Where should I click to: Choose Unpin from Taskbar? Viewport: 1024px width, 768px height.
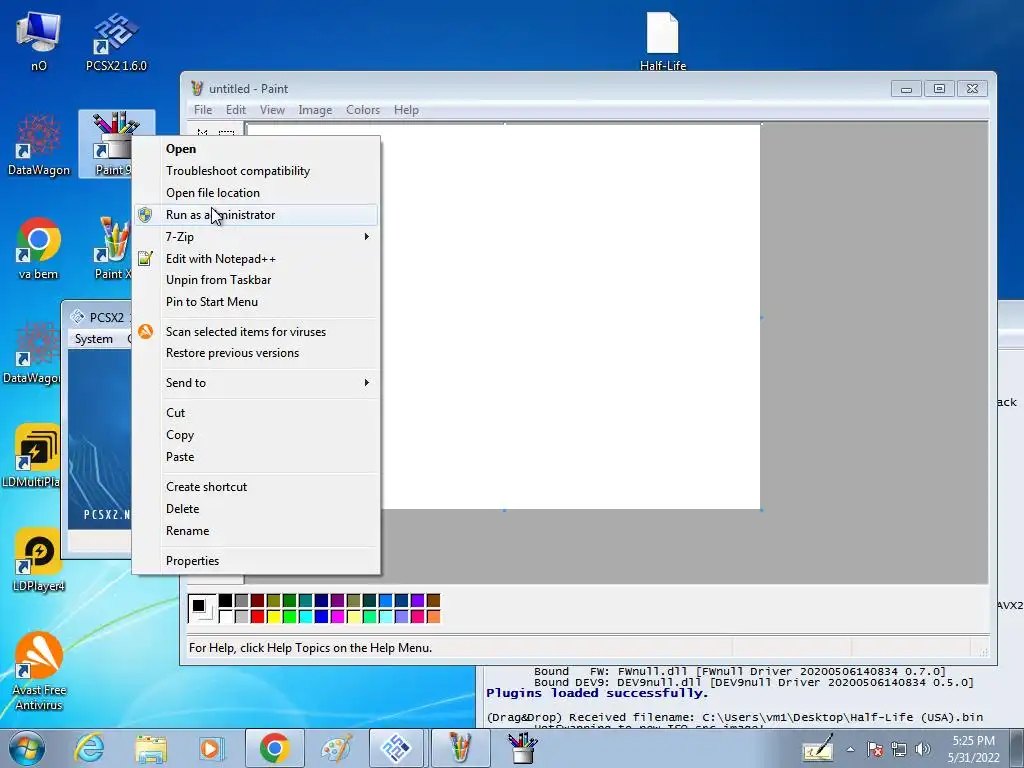256,280
